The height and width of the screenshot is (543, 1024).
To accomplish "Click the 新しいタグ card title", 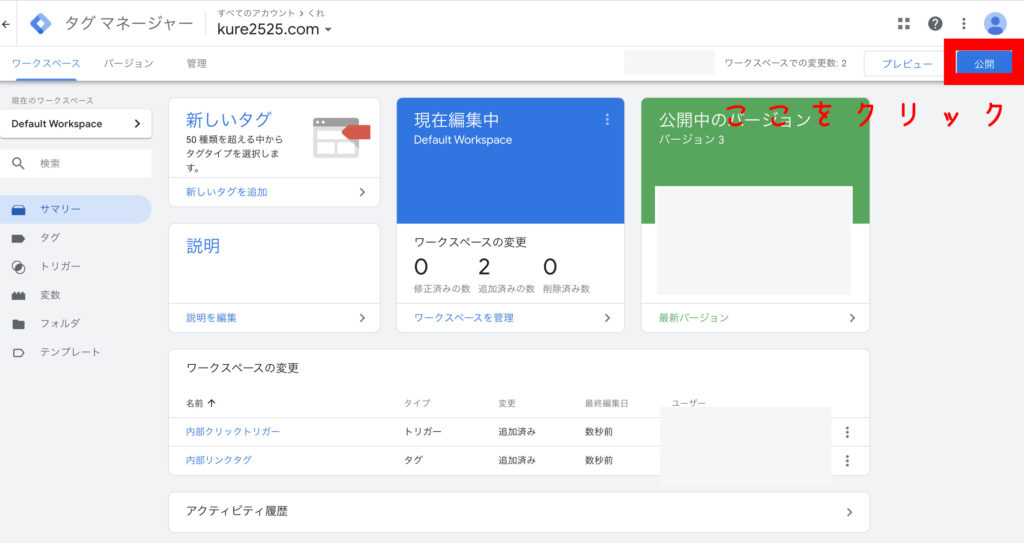I will click(x=229, y=120).
